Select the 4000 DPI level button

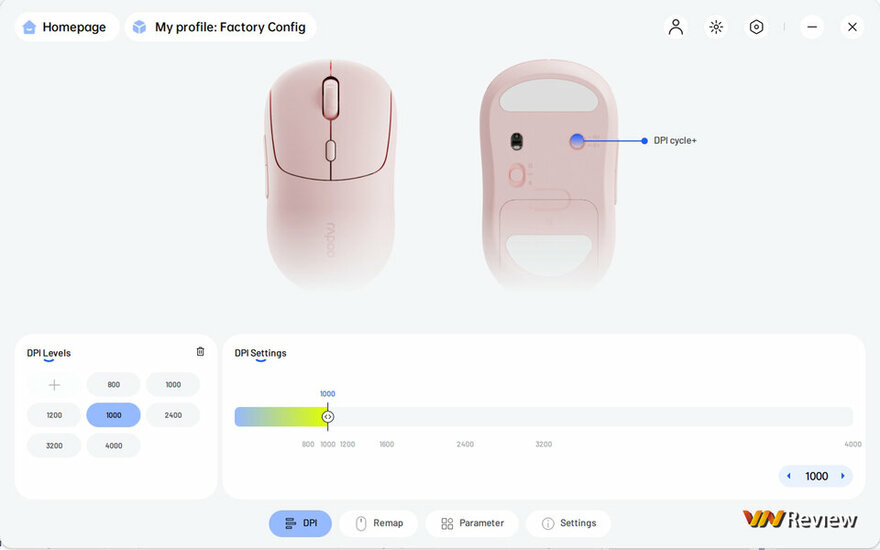pyautogui.click(x=113, y=445)
